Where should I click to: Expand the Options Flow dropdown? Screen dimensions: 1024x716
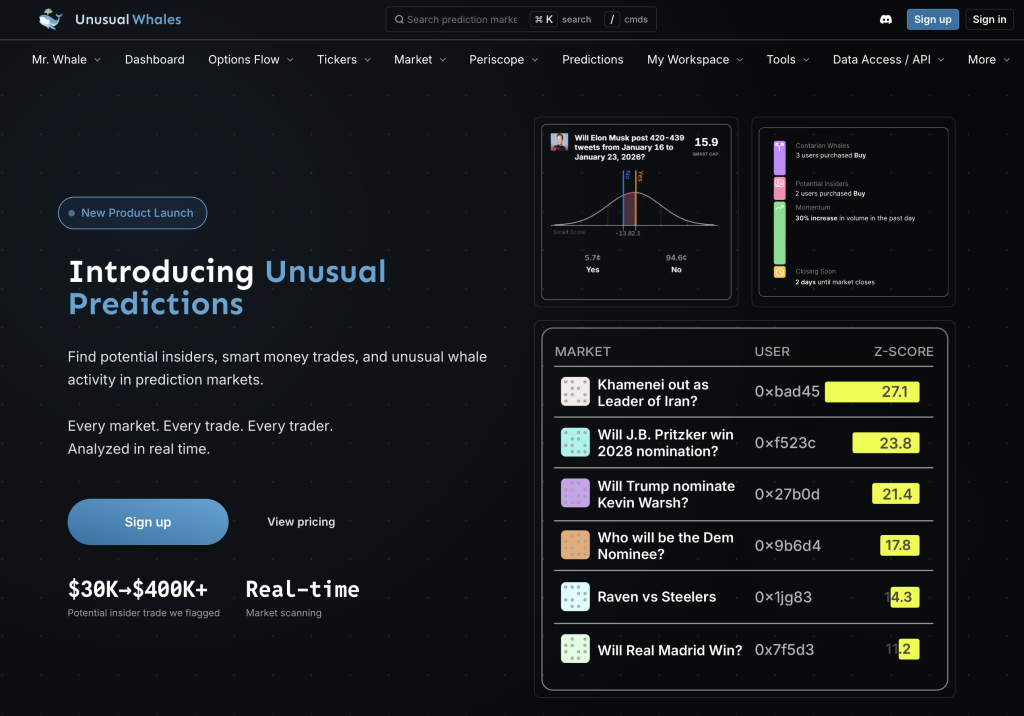coord(251,59)
